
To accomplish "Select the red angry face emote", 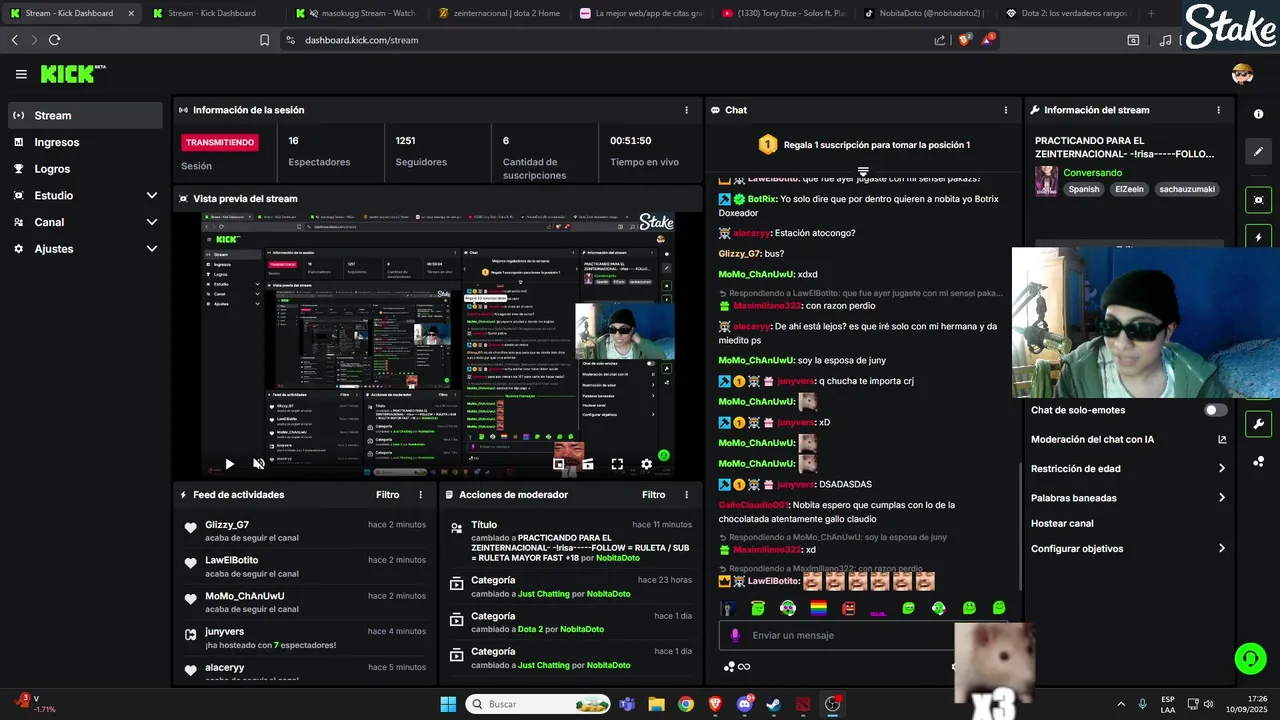I will (x=848, y=608).
